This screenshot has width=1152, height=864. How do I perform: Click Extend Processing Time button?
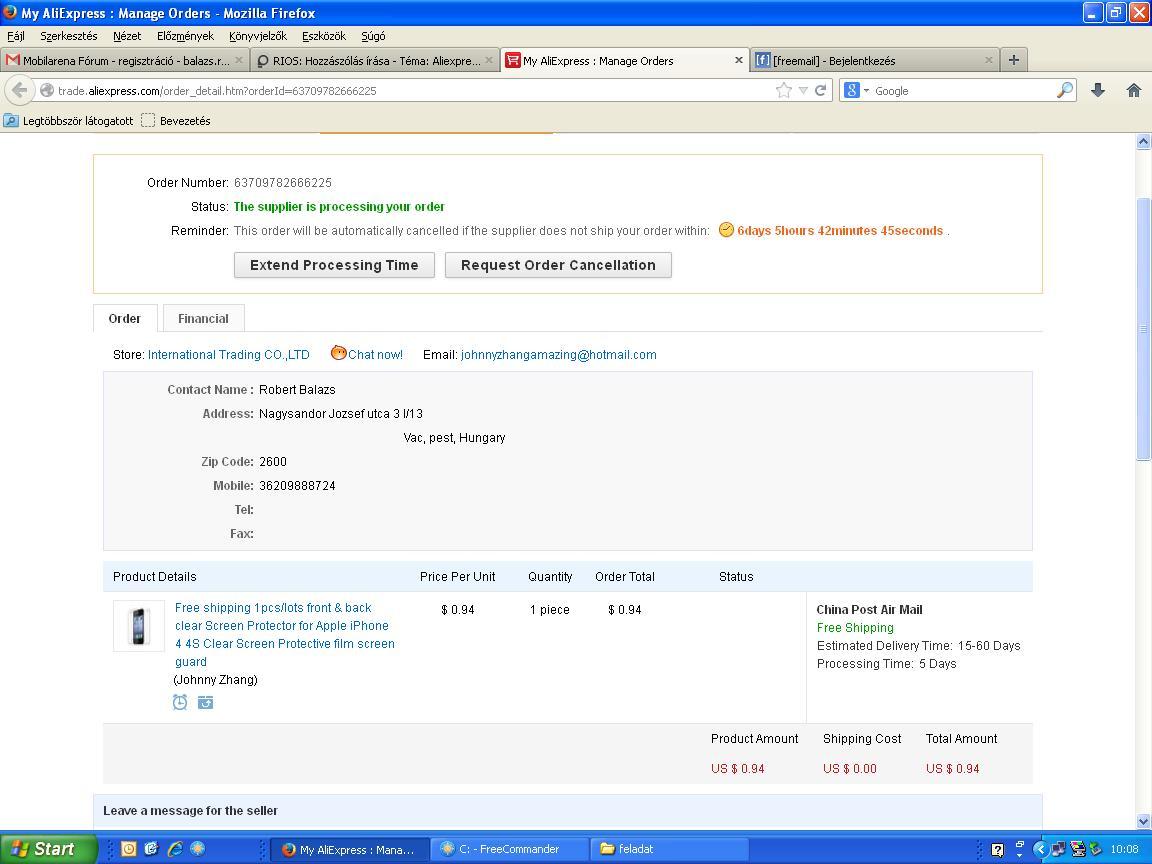tap(334, 265)
